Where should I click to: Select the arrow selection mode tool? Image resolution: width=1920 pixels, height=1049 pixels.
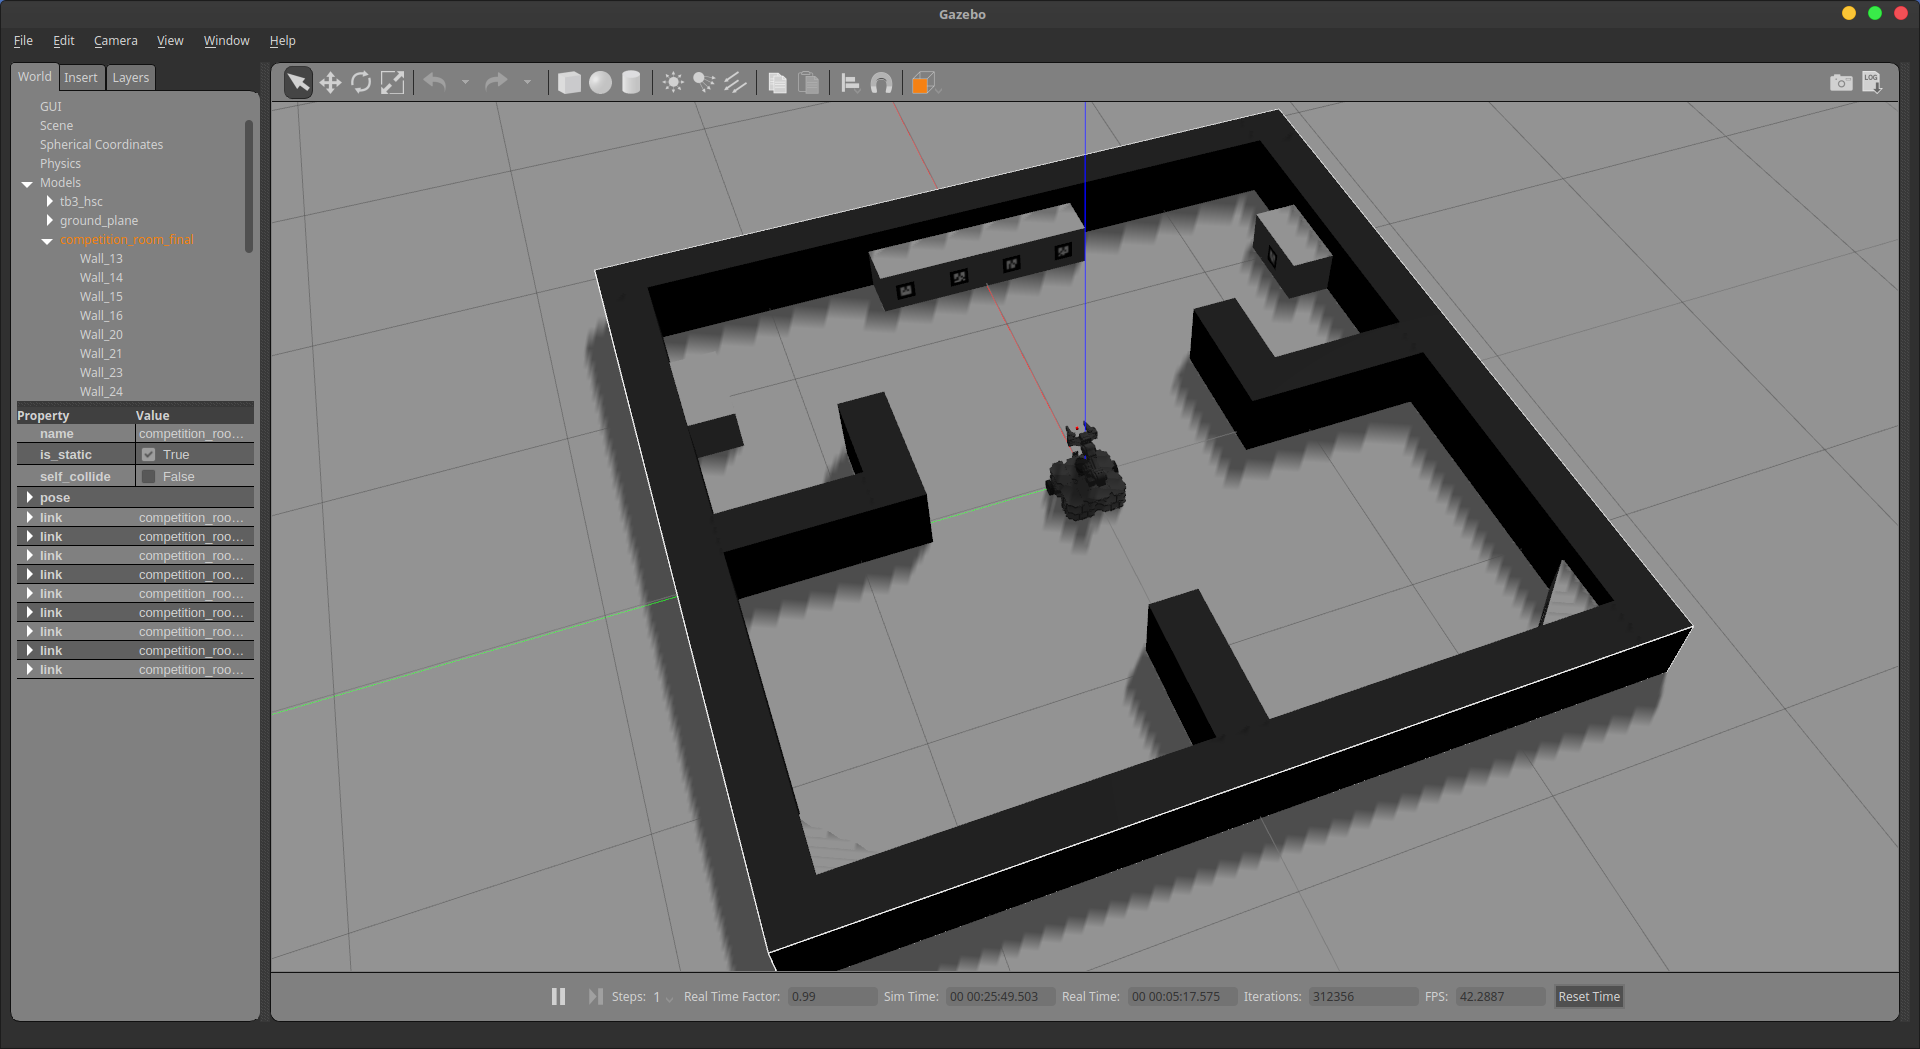(x=298, y=83)
